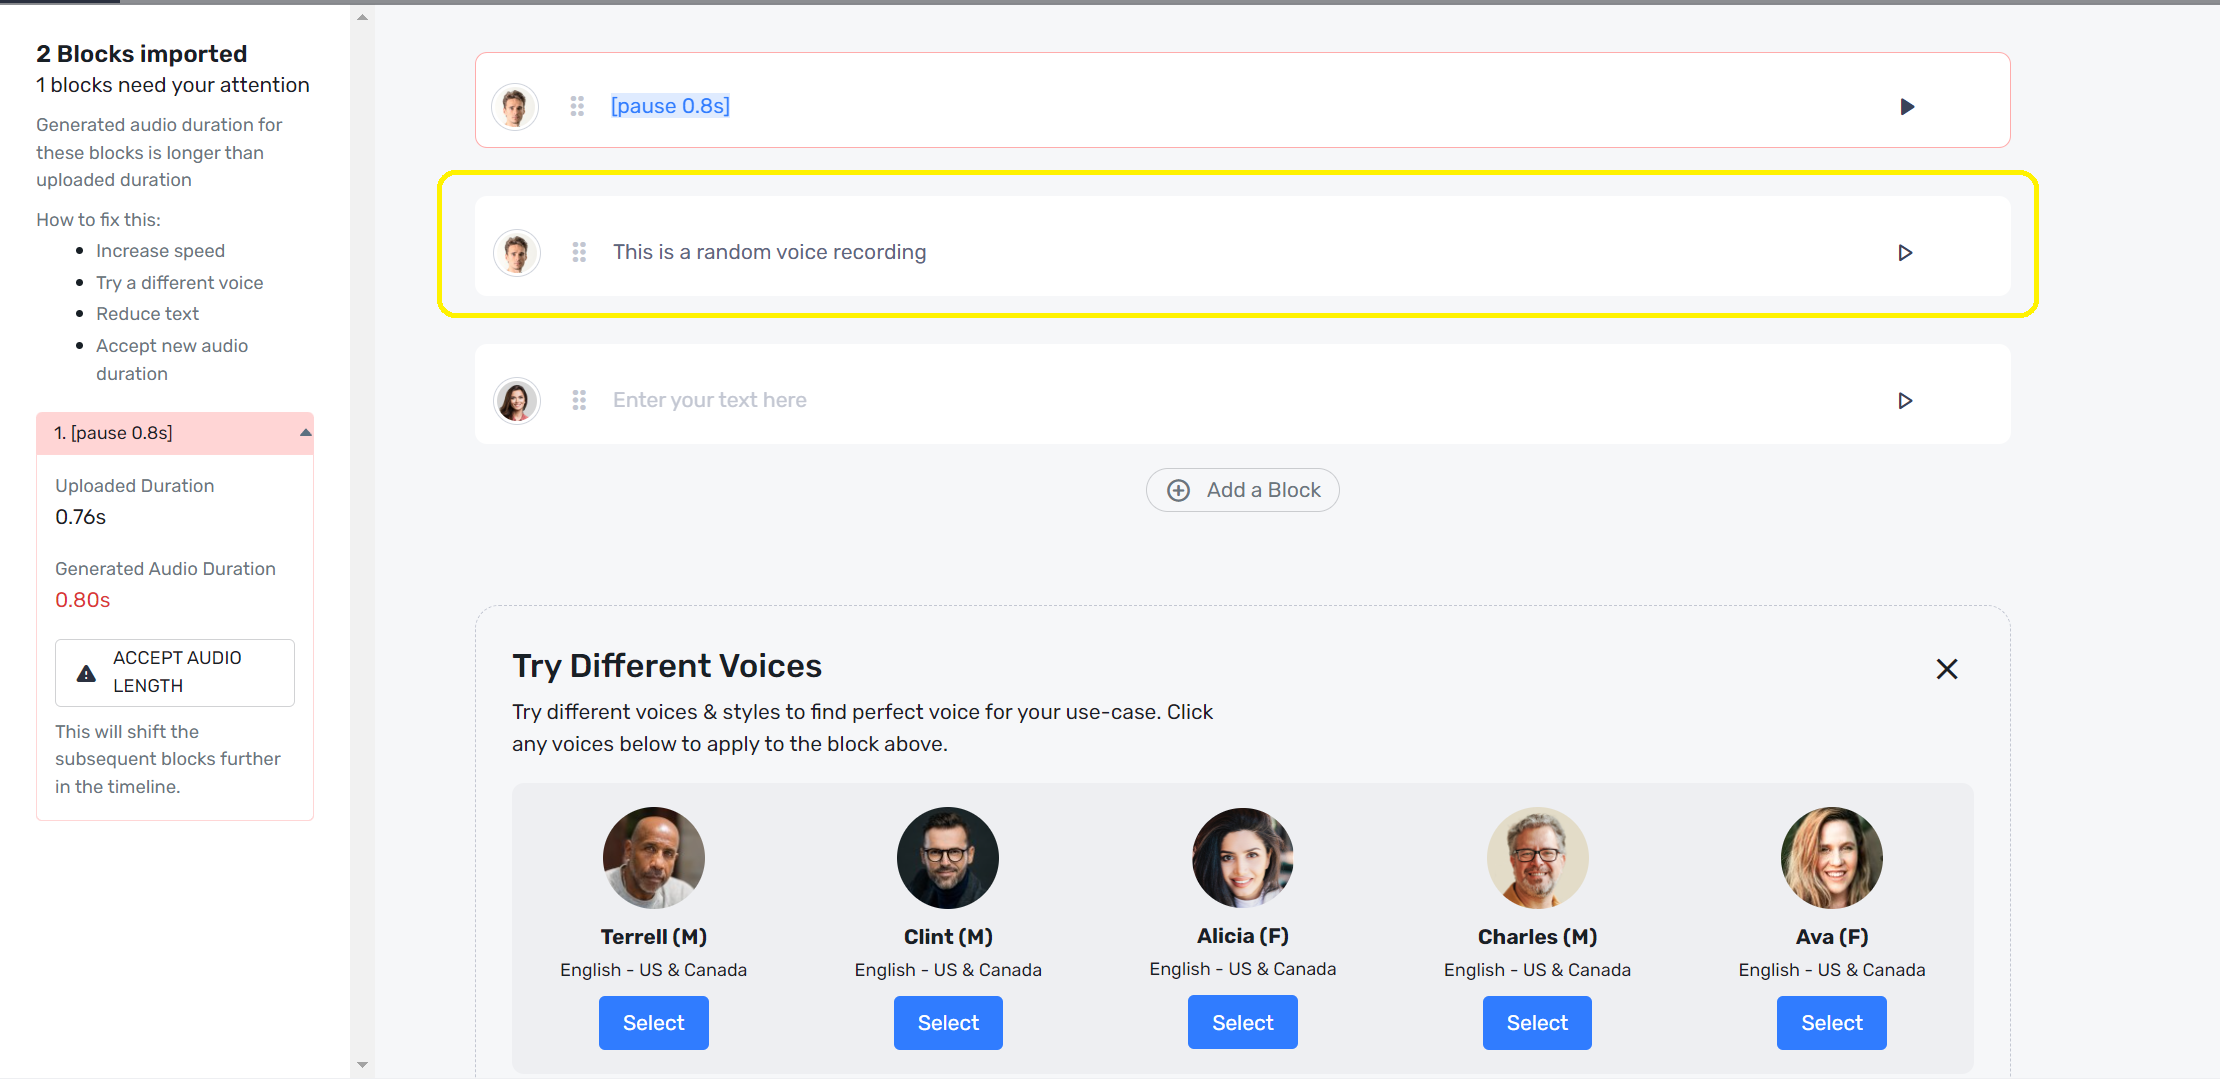
Task: Close the Try Different Voices panel
Action: tap(1948, 670)
